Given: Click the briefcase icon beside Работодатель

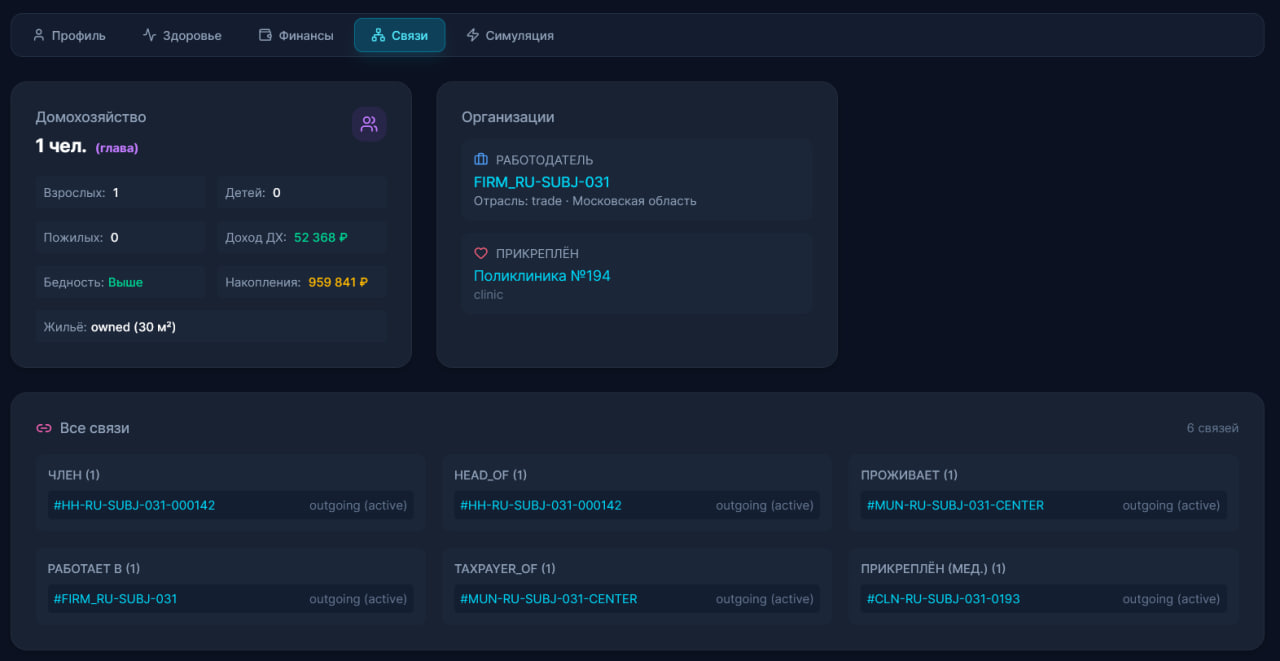Looking at the screenshot, I should [481, 160].
